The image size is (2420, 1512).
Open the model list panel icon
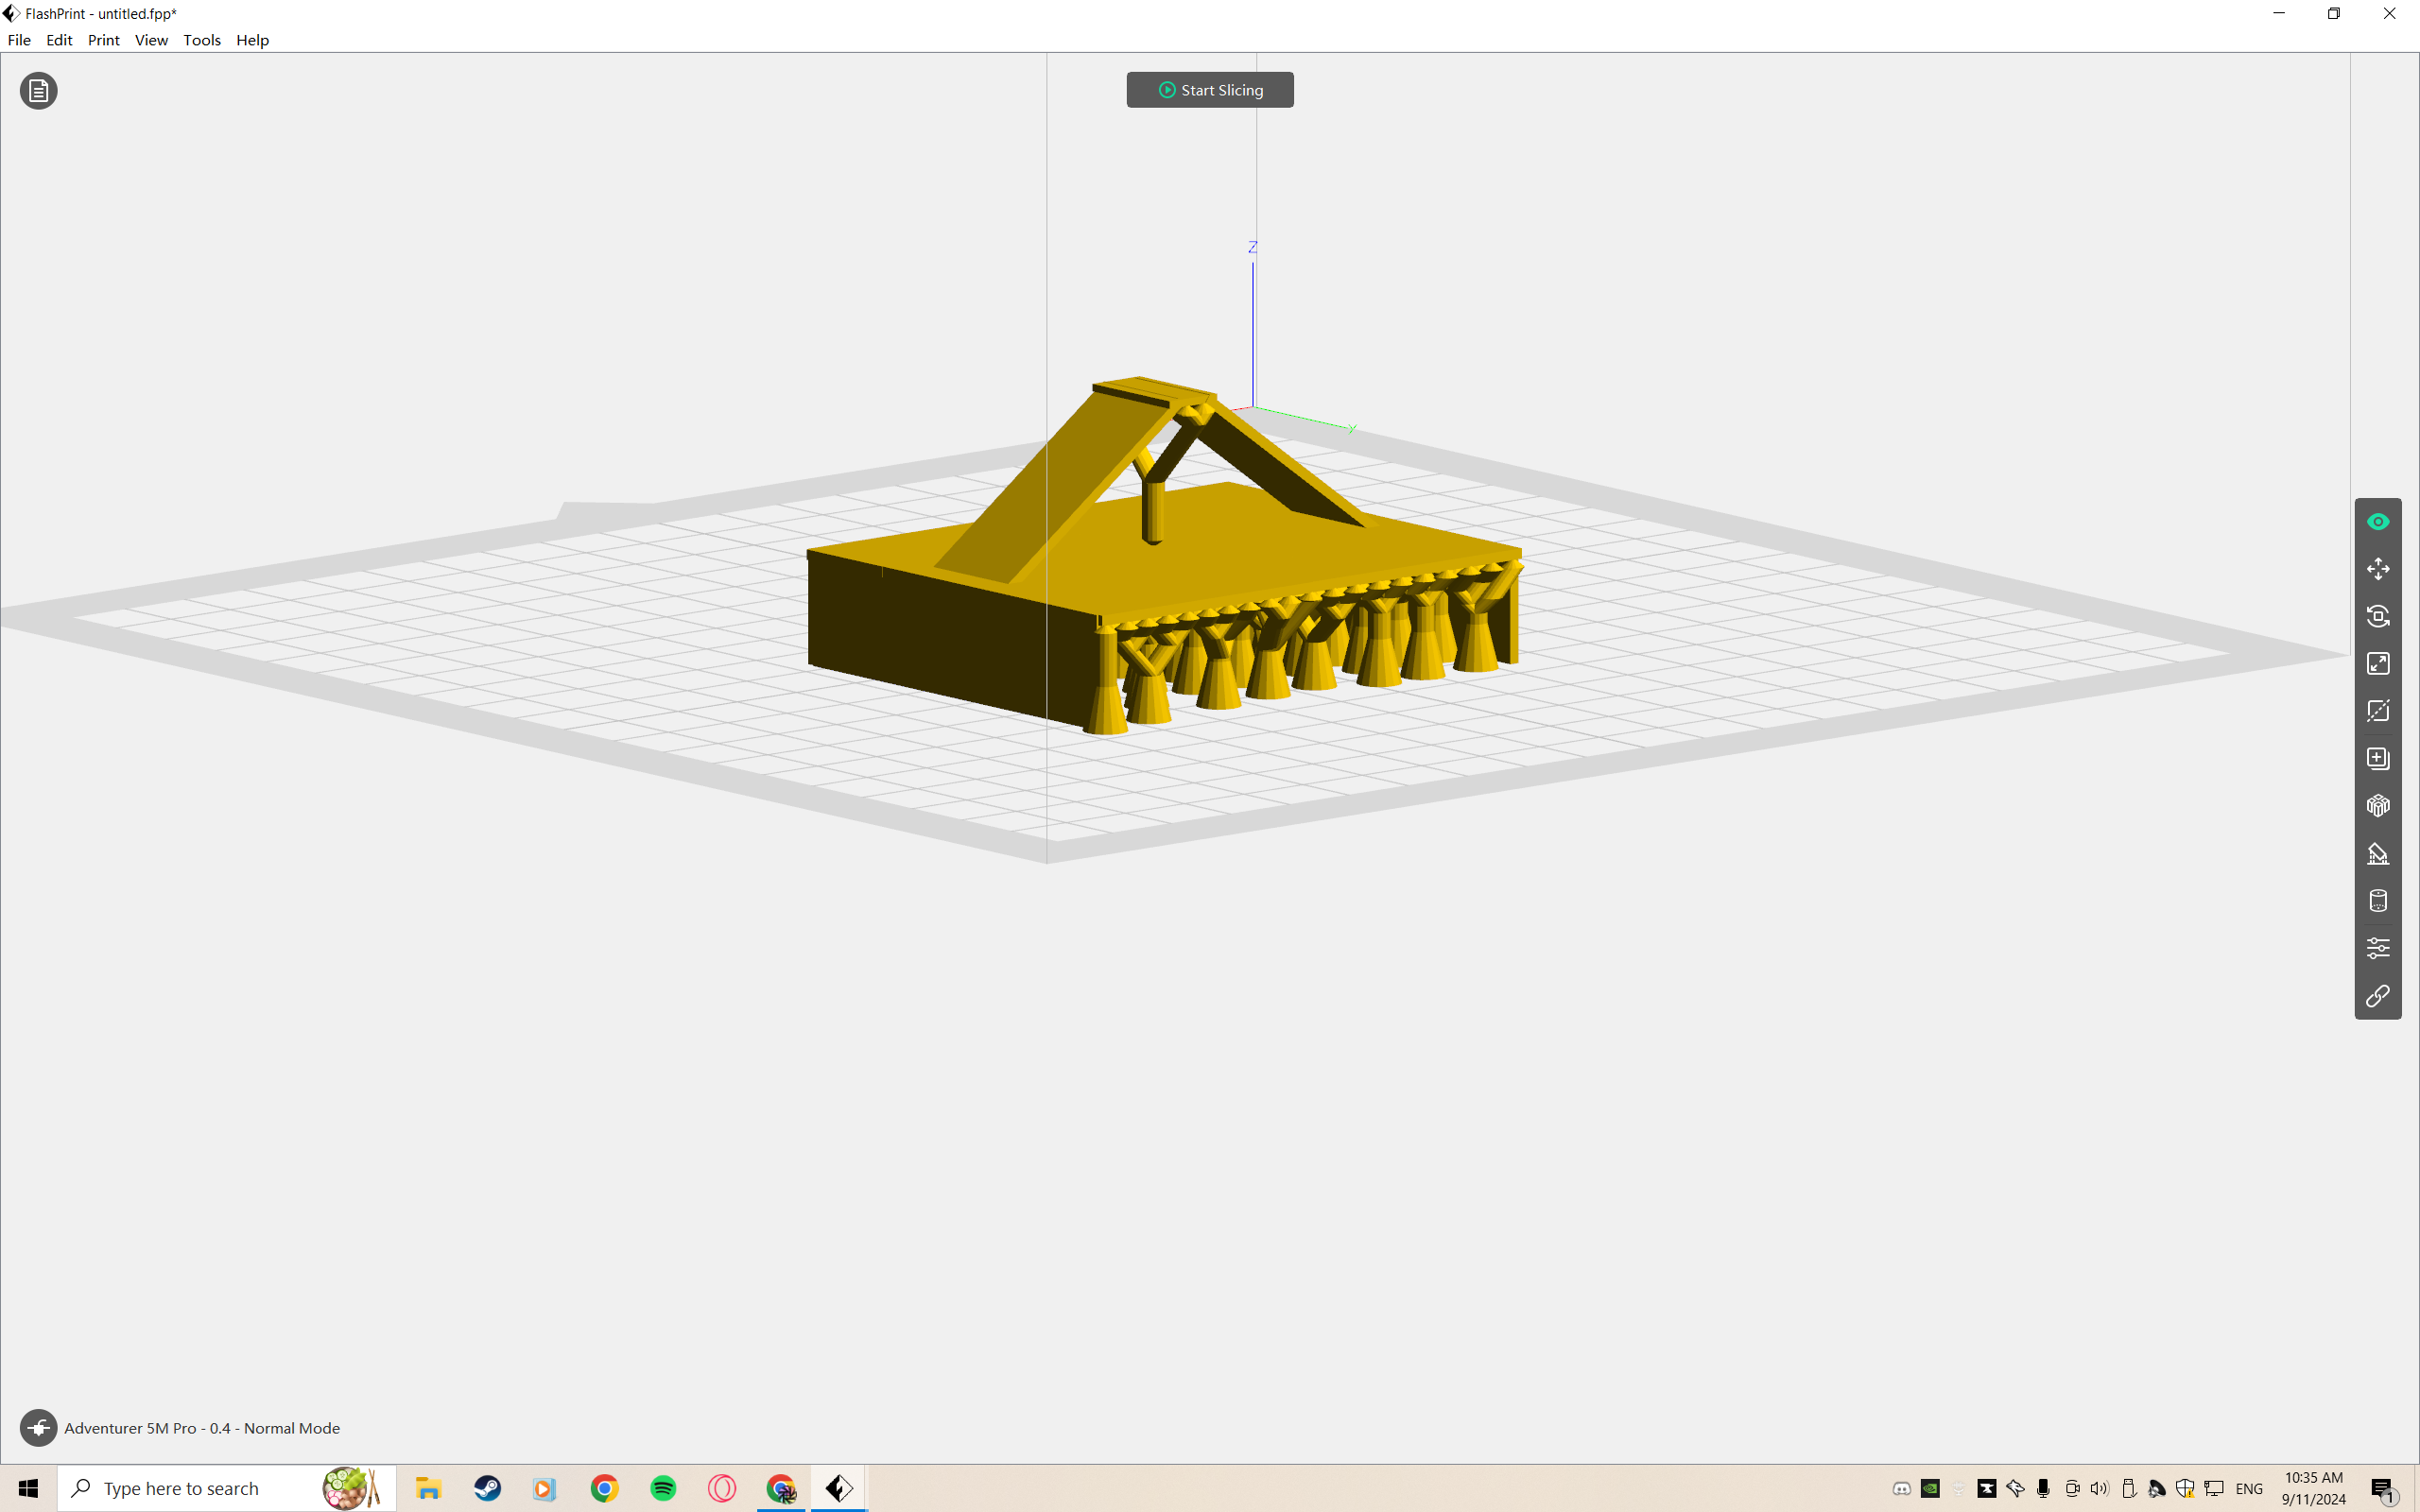38,91
